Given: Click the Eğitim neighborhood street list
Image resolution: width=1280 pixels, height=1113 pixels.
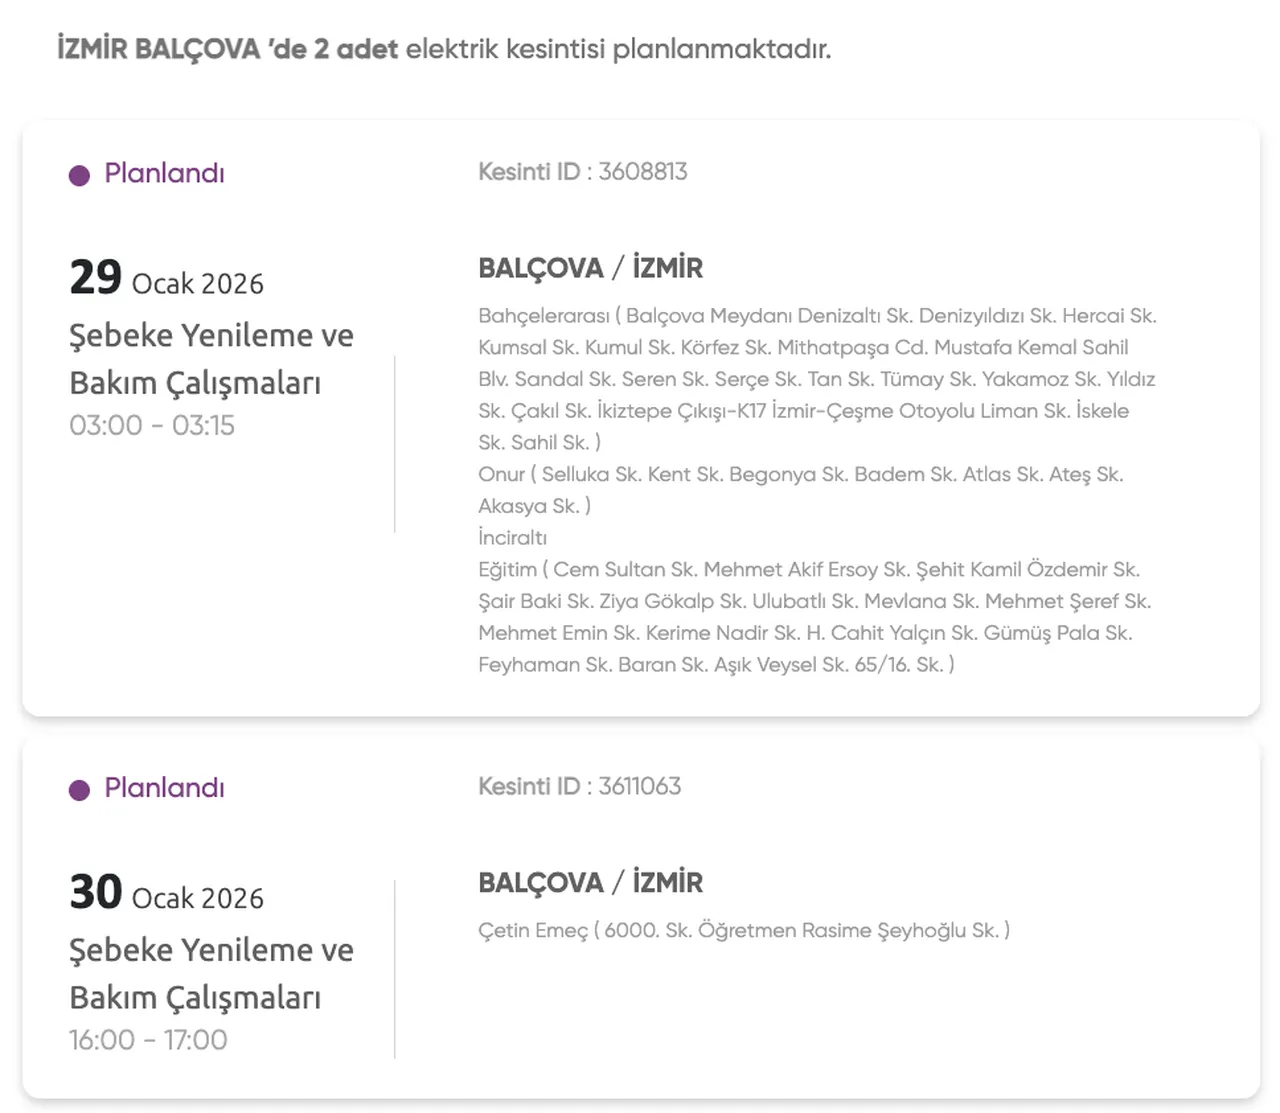Looking at the screenshot, I should click(x=814, y=617).
